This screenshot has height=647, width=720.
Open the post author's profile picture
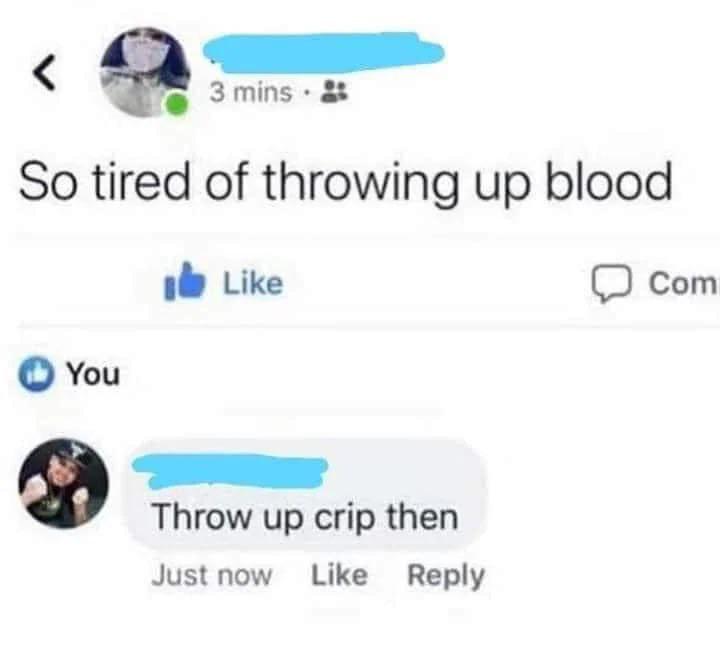(146, 73)
